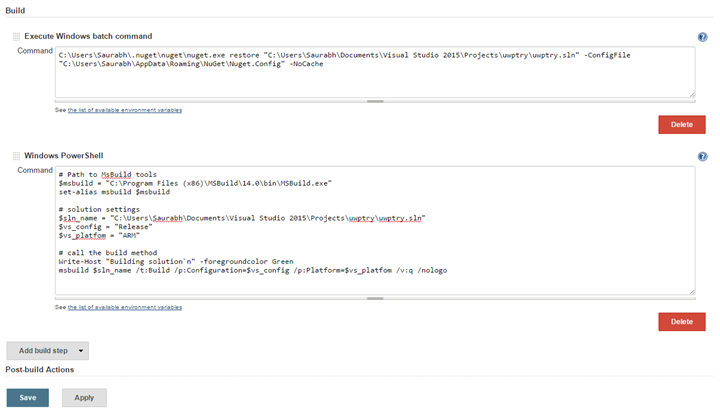Click resize corner of PowerShell textarea
The width and height of the screenshot is (720, 410).
pyautogui.click(x=692, y=292)
